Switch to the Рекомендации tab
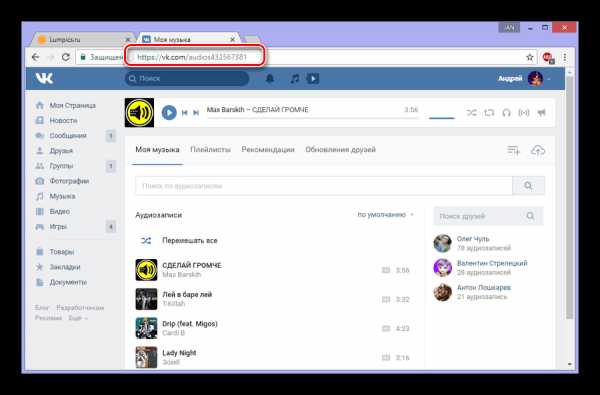The width and height of the screenshot is (600, 395). tap(268, 150)
